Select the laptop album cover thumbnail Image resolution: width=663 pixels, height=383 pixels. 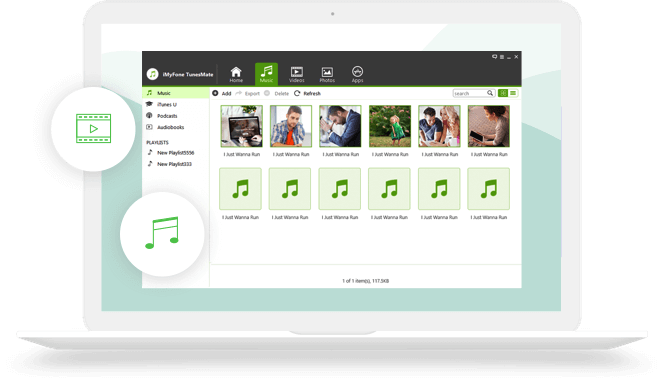241,126
